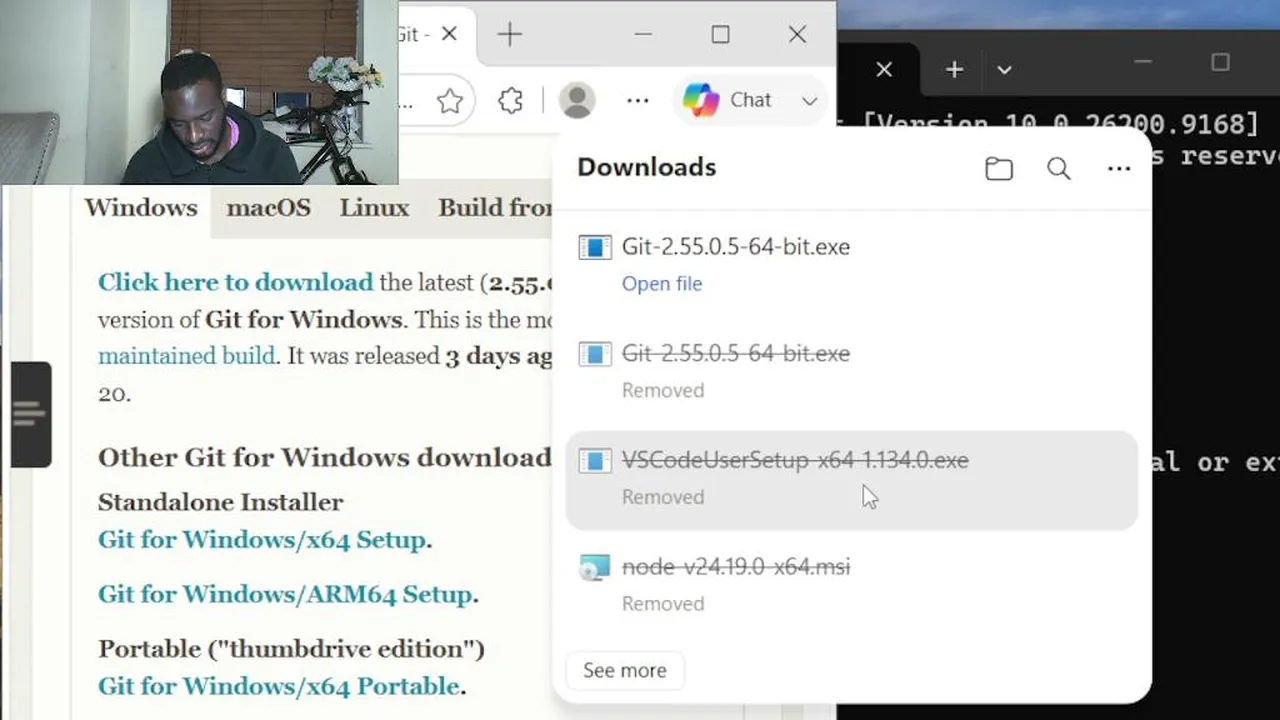Open the browser Extensions puzzle icon

click(511, 100)
